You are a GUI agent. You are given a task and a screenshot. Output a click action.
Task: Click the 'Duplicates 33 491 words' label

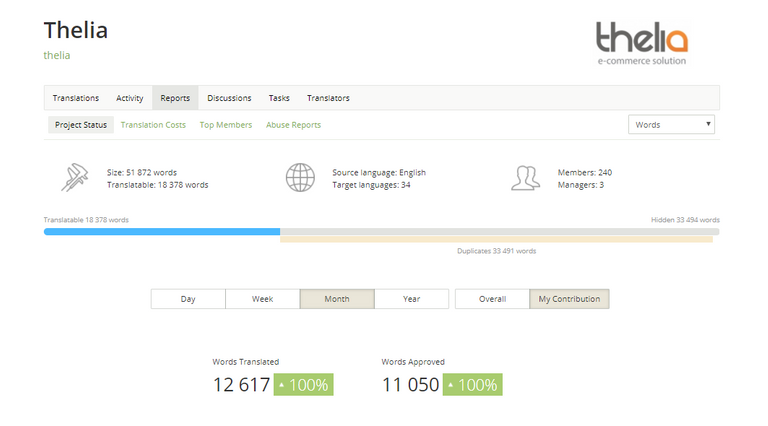pos(497,251)
